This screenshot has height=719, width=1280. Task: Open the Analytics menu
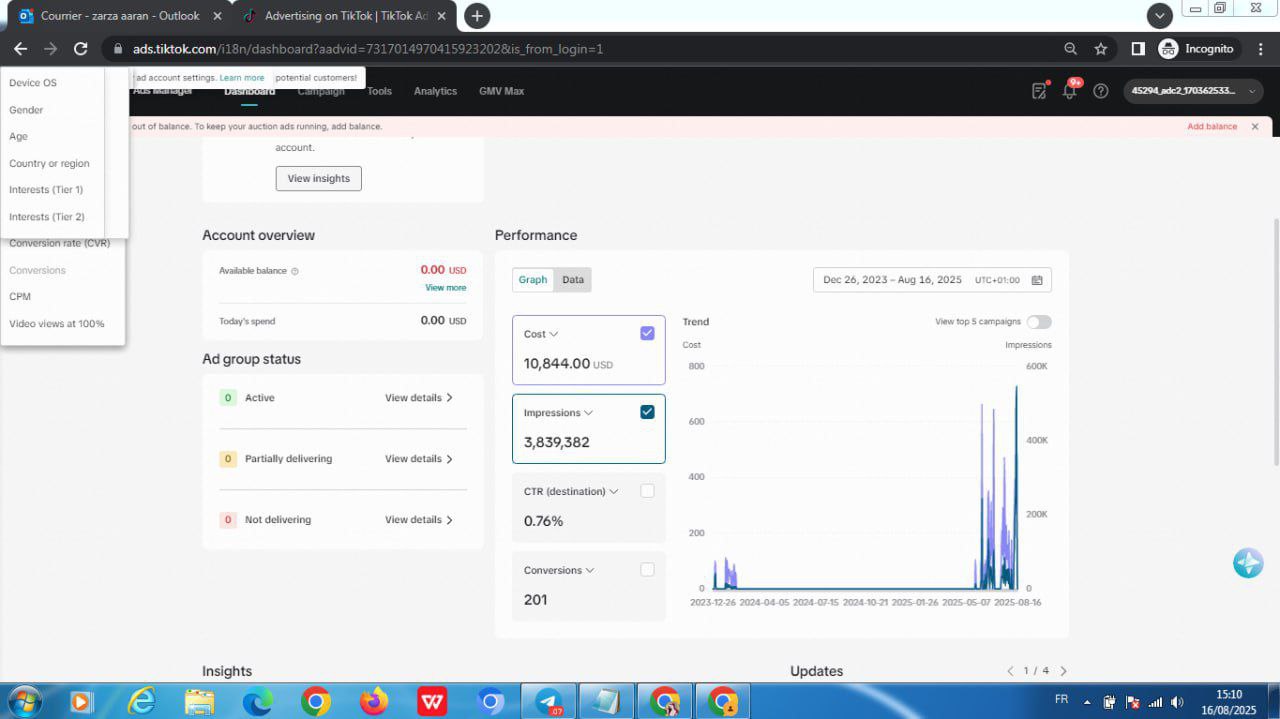point(435,91)
